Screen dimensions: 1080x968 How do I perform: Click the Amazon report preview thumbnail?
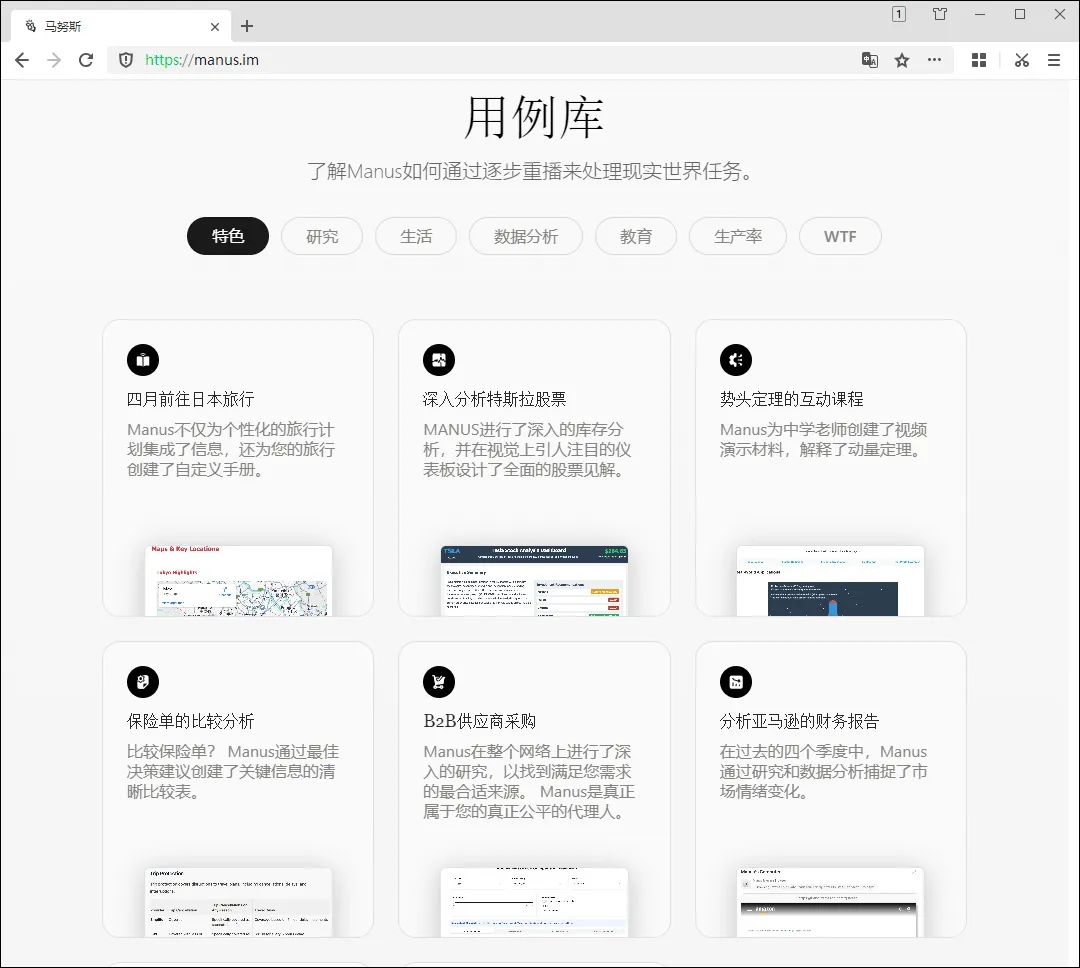click(831, 903)
